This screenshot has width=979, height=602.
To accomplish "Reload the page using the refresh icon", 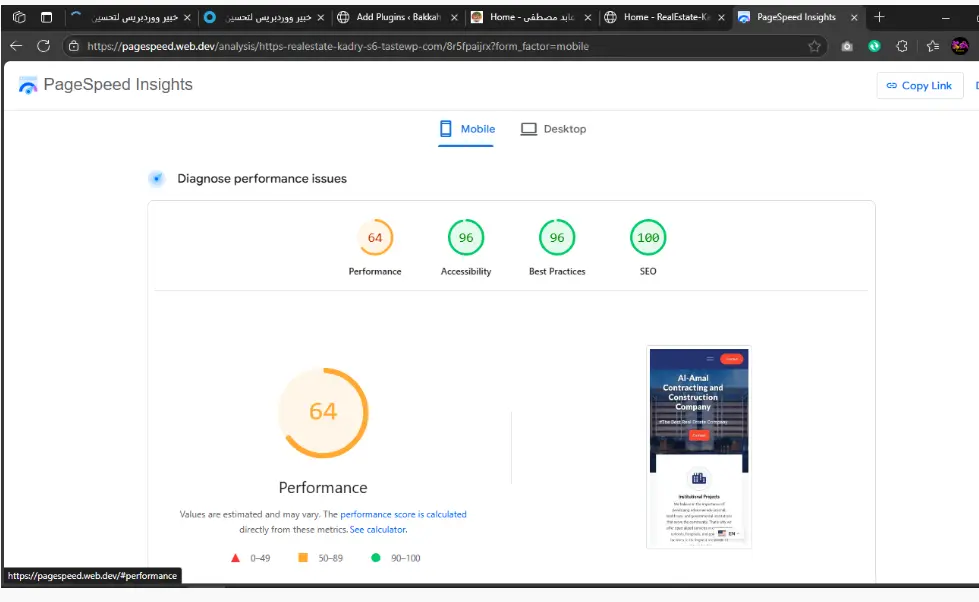I will coord(42,45).
